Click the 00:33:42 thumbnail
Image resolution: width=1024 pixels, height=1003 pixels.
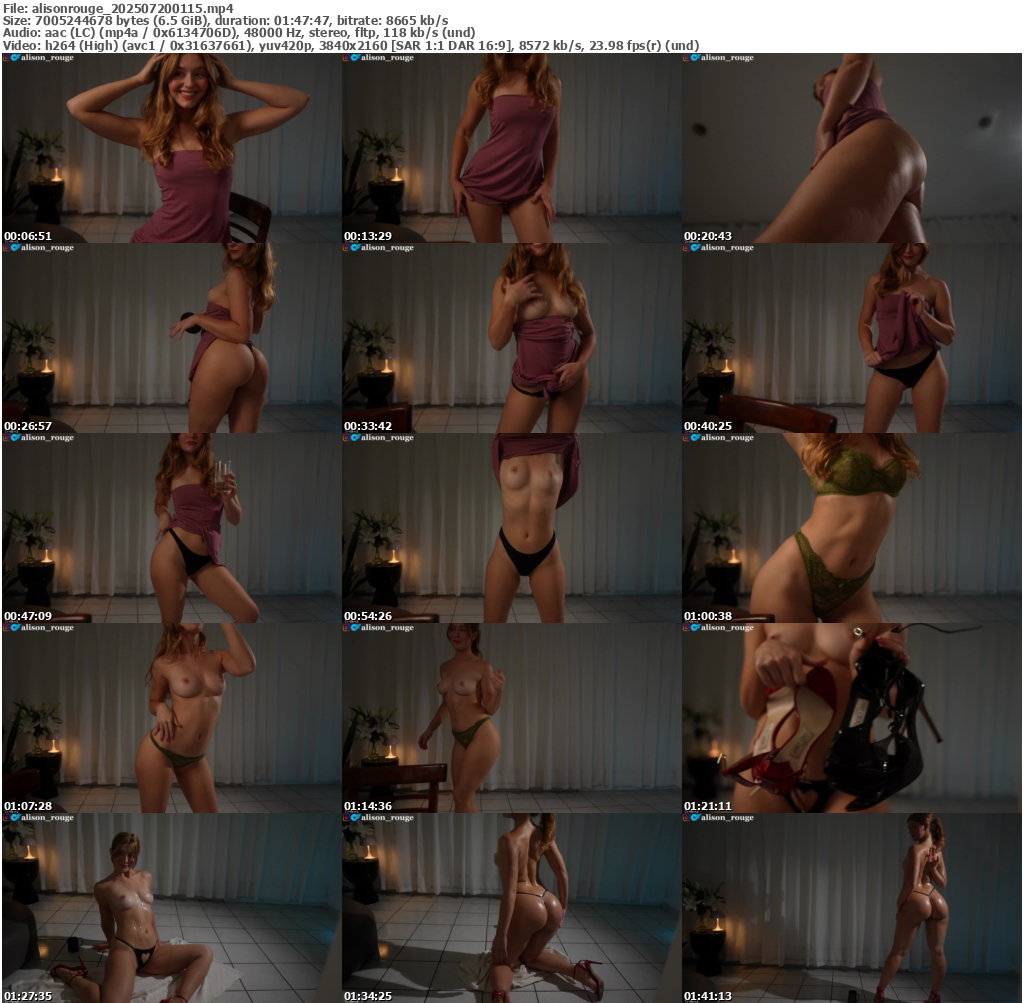tap(511, 338)
